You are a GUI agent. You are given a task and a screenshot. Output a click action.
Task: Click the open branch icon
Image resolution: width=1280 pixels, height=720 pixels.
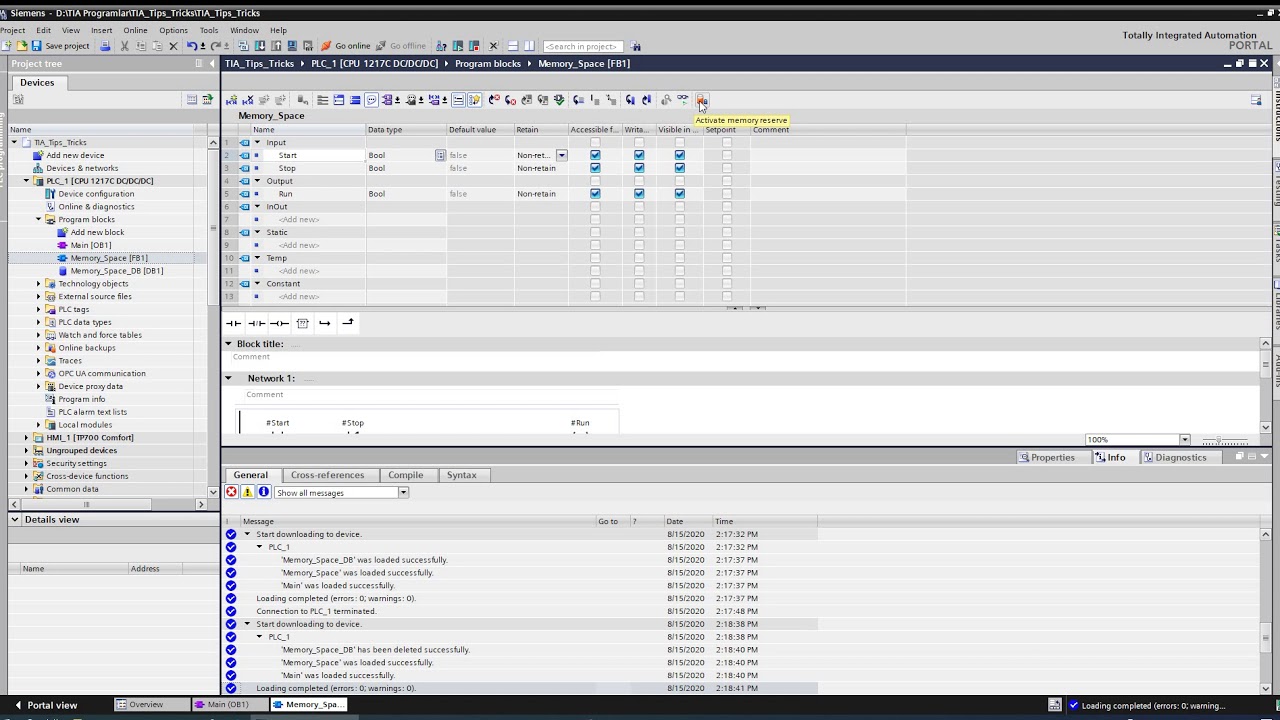point(325,323)
